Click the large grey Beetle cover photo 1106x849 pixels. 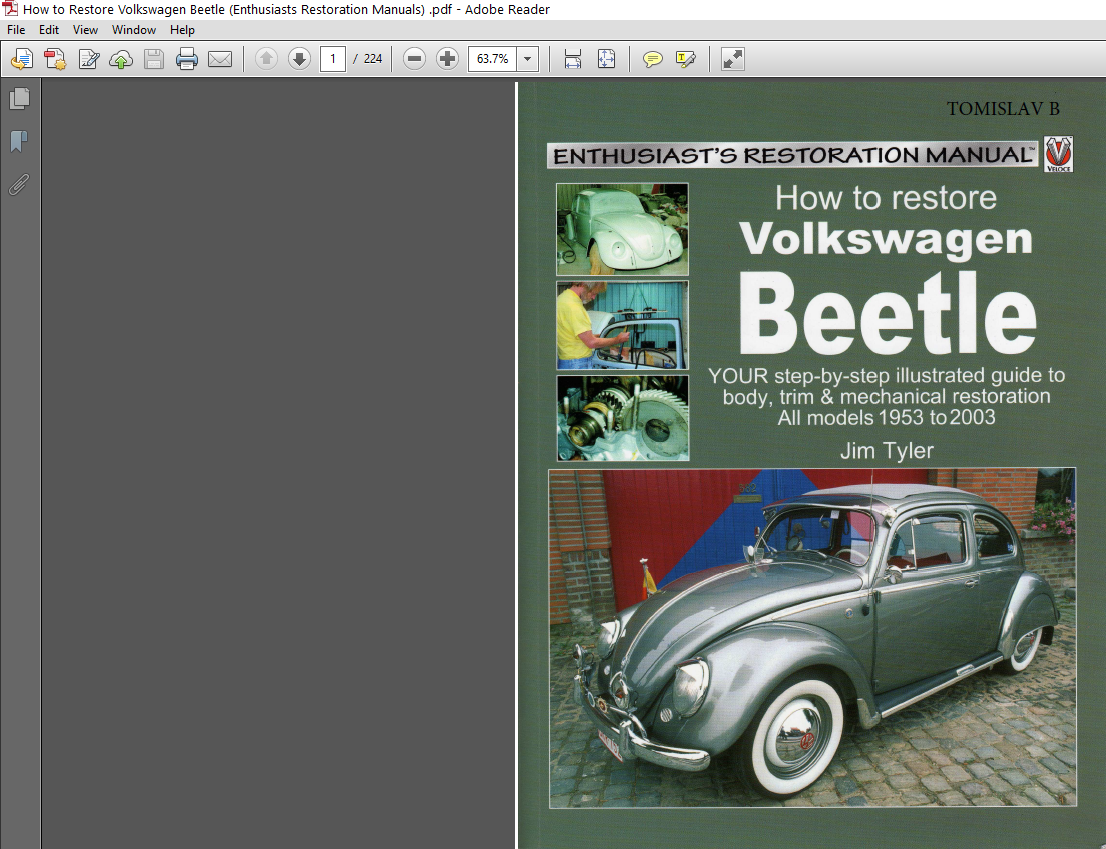(x=813, y=637)
